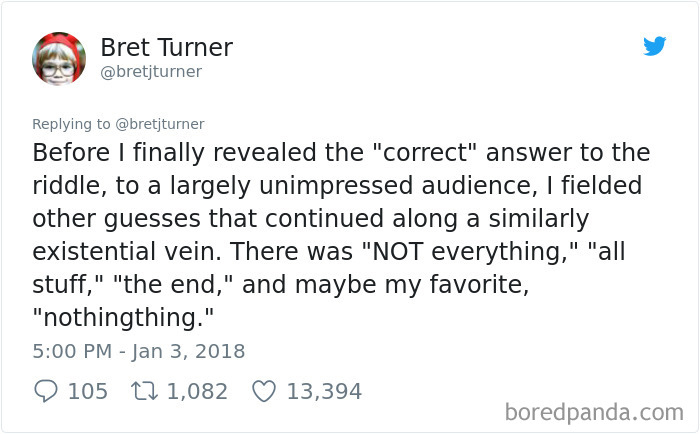This screenshot has width=700, height=434.
Task: Click the boredpanda.com watermark
Action: point(594,411)
